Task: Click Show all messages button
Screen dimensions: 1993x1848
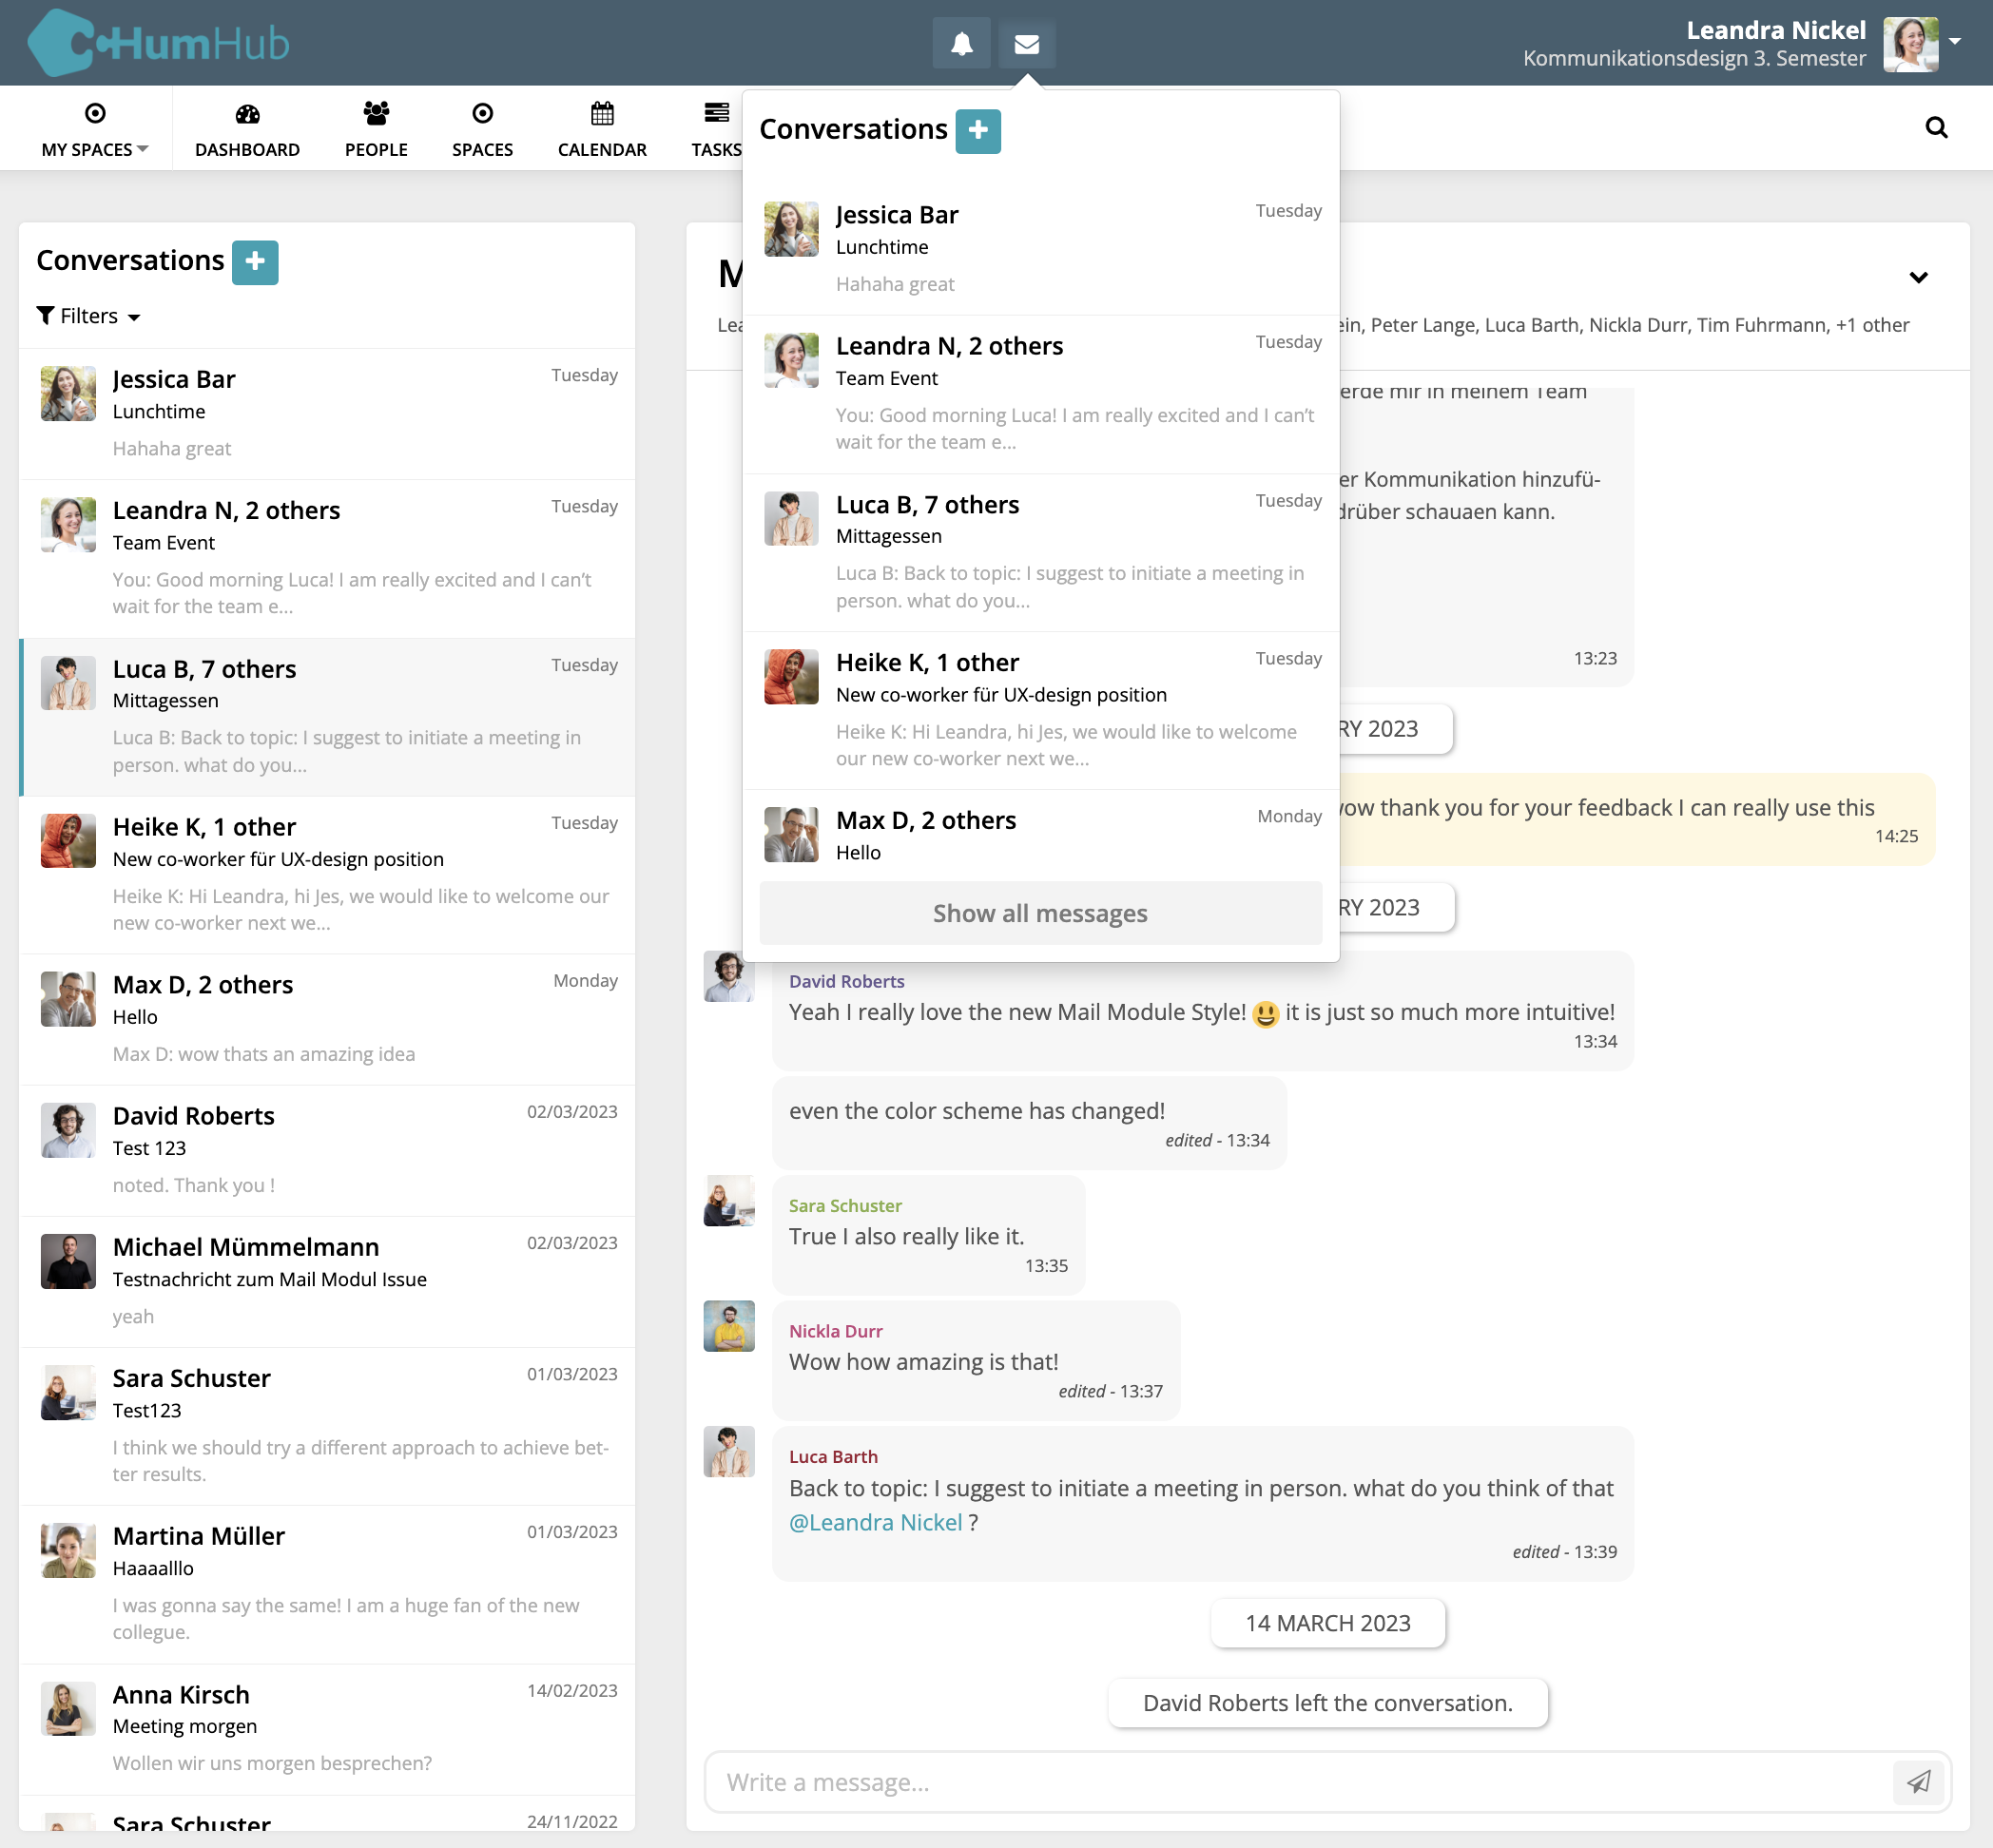Action: tap(1040, 913)
